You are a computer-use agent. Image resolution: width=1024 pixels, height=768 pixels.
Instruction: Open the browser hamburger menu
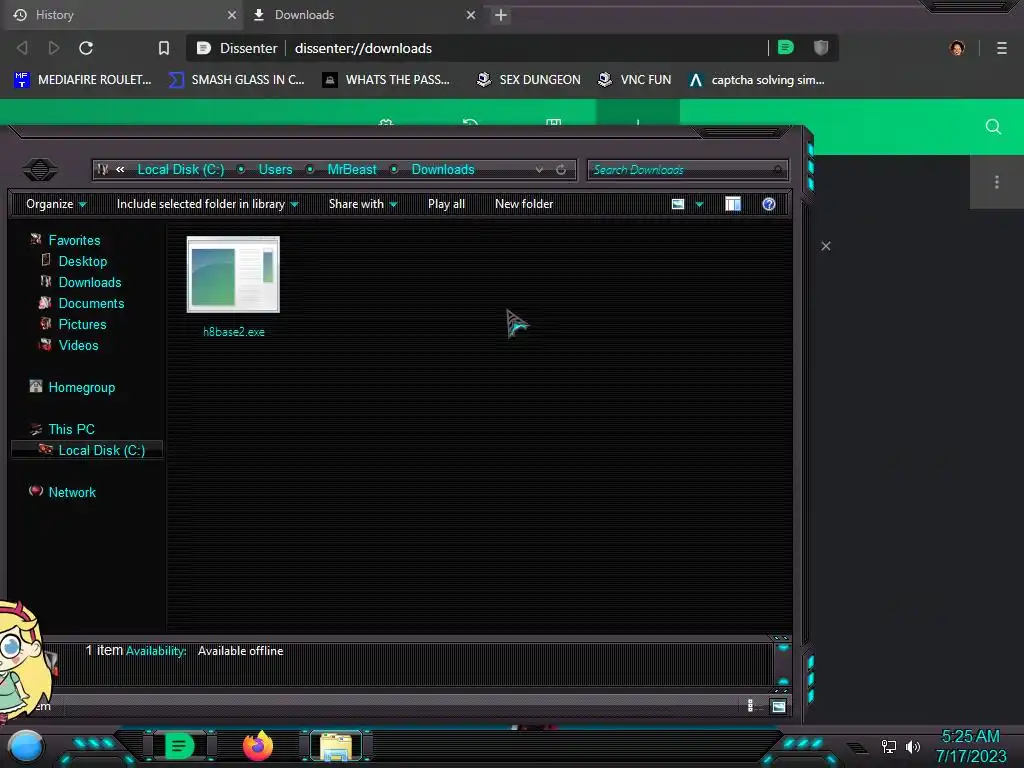[x=1002, y=48]
